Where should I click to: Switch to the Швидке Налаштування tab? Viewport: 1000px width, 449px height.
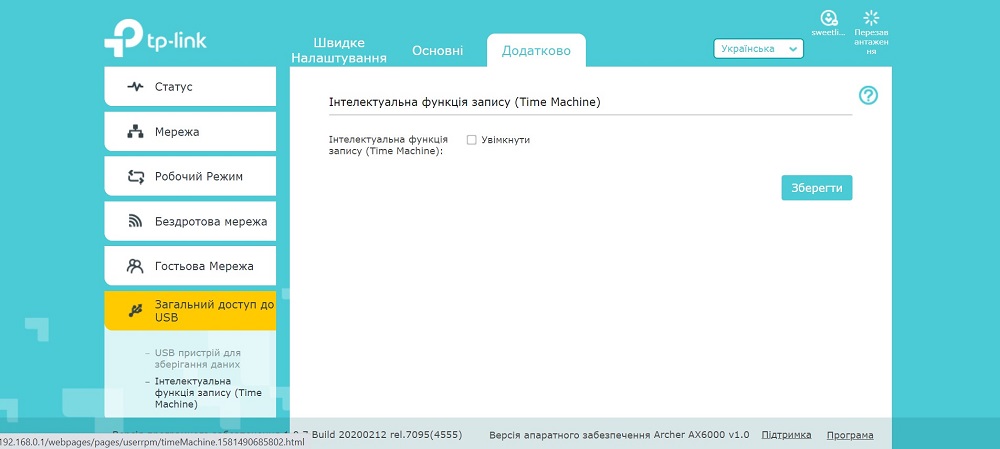point(339,50)
